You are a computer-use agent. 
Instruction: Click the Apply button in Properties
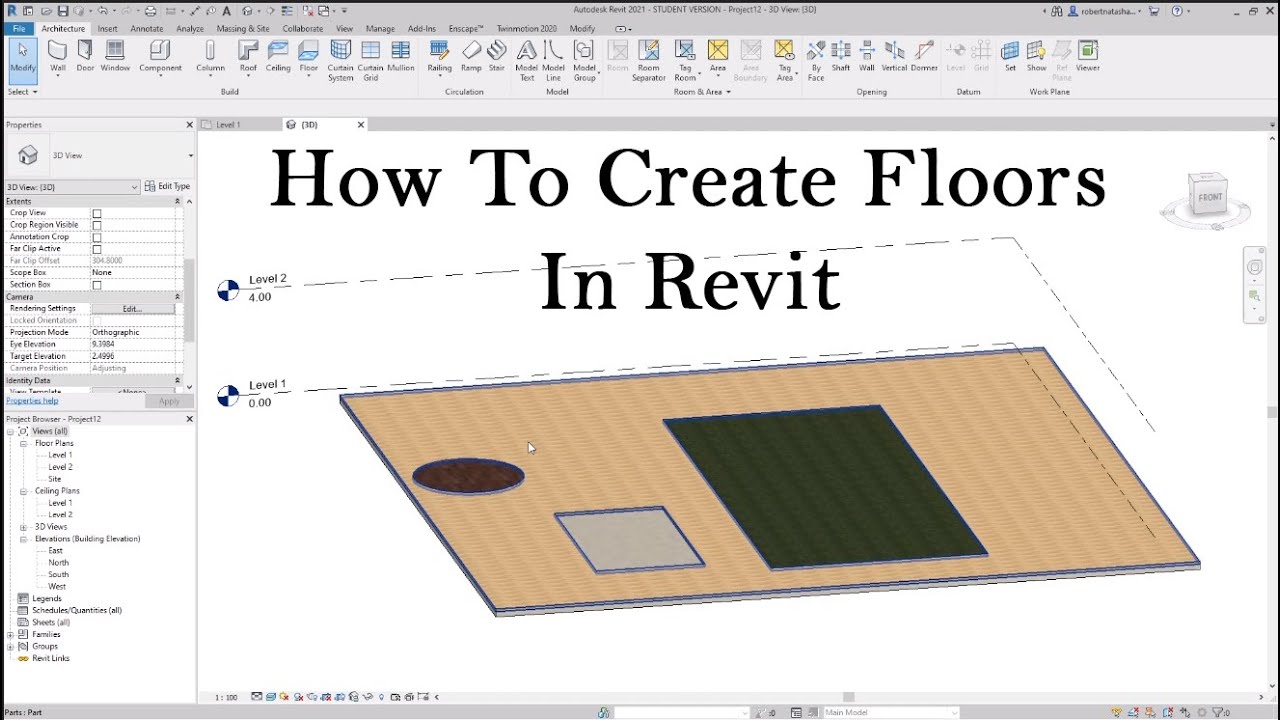tap(169, 401)
